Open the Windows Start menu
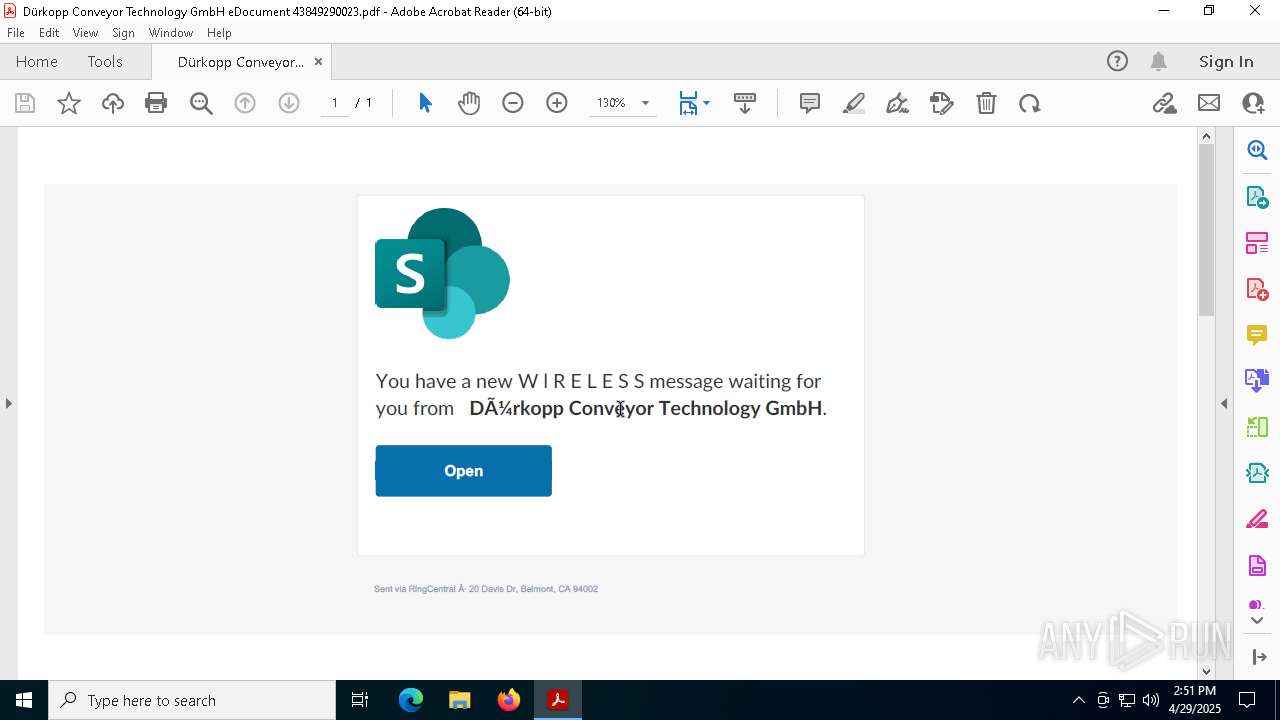The width and height of the screenshot is (1280, 720). (24, 700)
